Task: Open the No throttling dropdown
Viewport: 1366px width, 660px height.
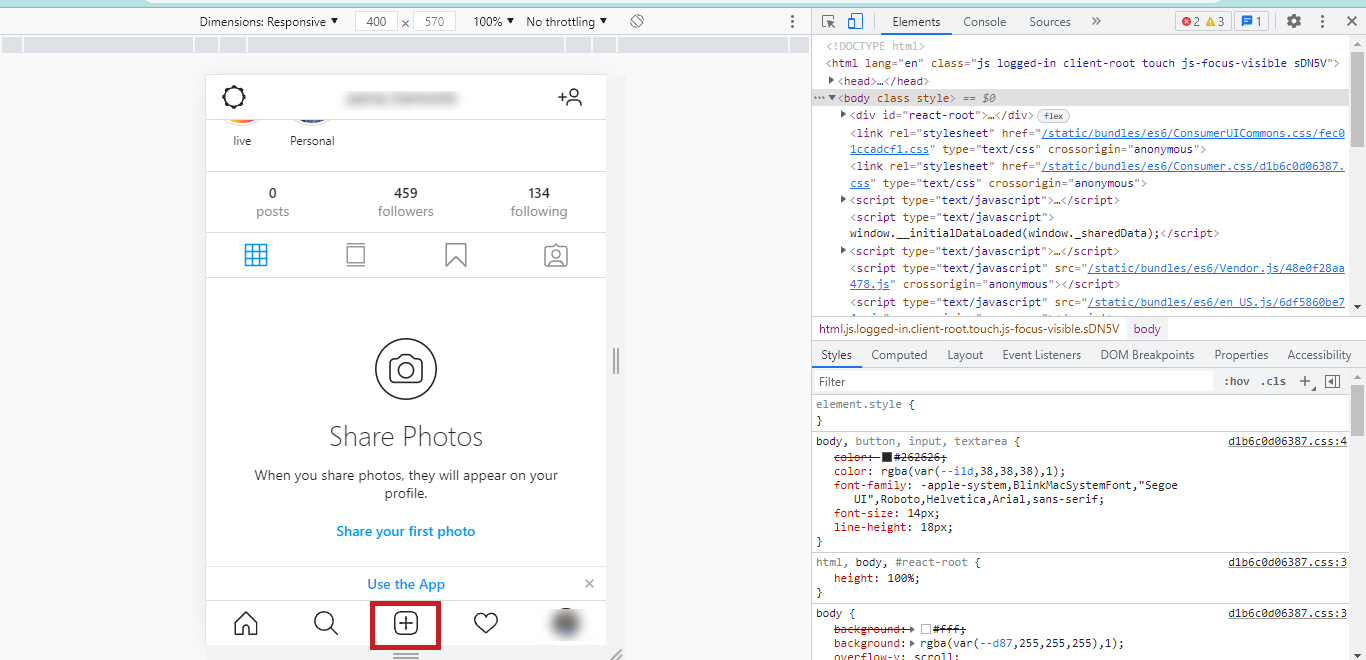Action: pyautogui.click(x=566, y=21)
